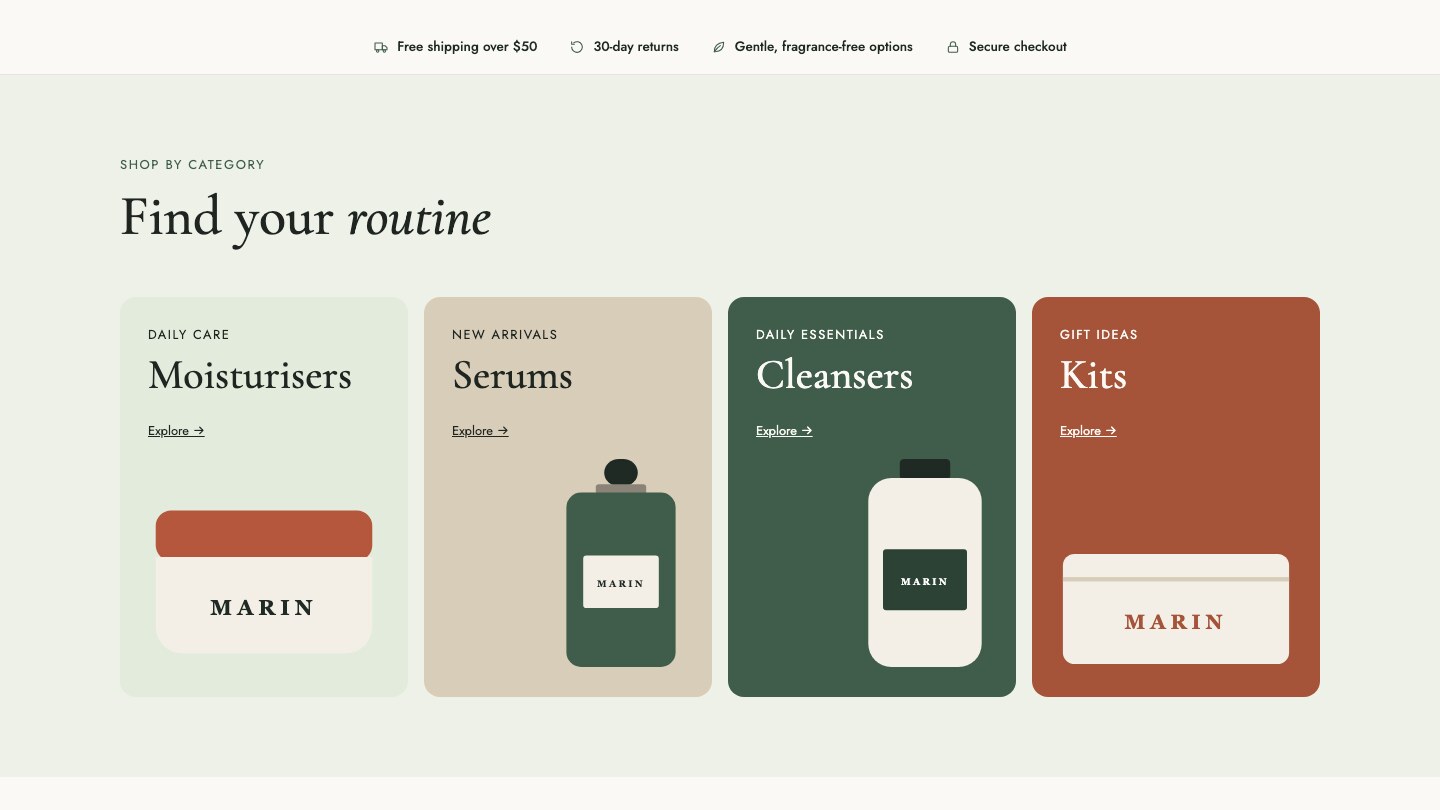Open Explore link under Moisturisers

[x=176, y=431]
